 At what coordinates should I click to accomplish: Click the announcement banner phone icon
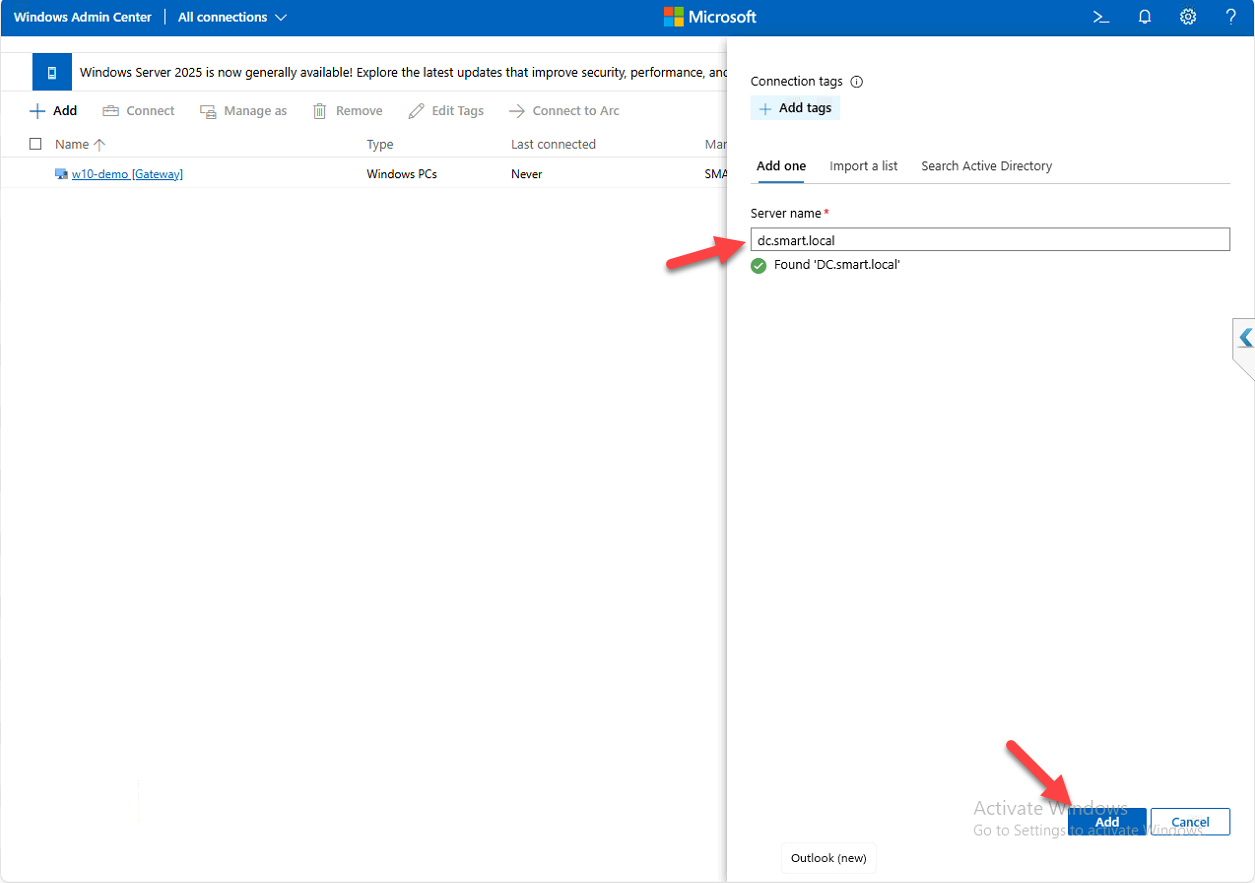click(52, 72)
